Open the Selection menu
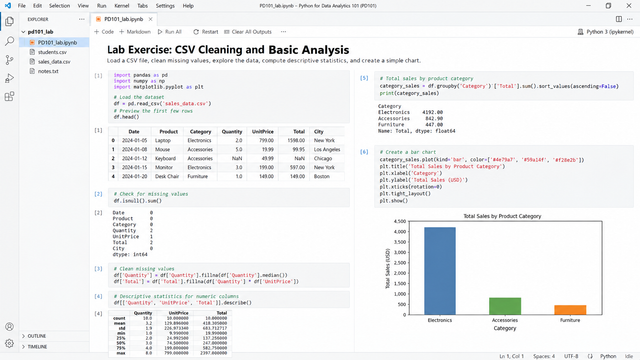 tap(60, 6)
